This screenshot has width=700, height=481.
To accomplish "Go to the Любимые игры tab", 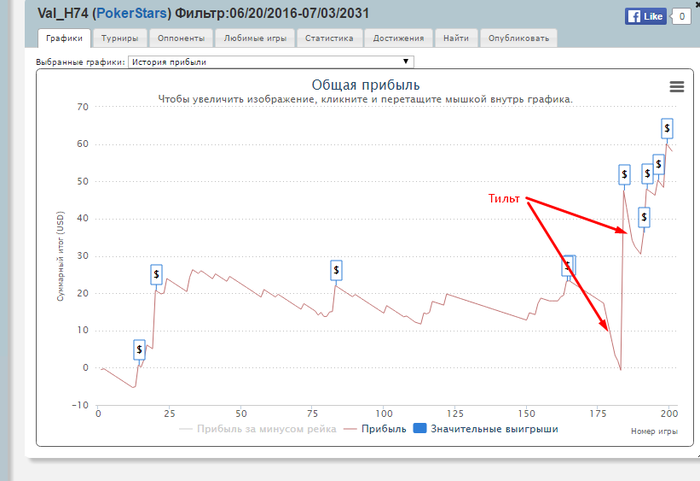I will (255, 38).
